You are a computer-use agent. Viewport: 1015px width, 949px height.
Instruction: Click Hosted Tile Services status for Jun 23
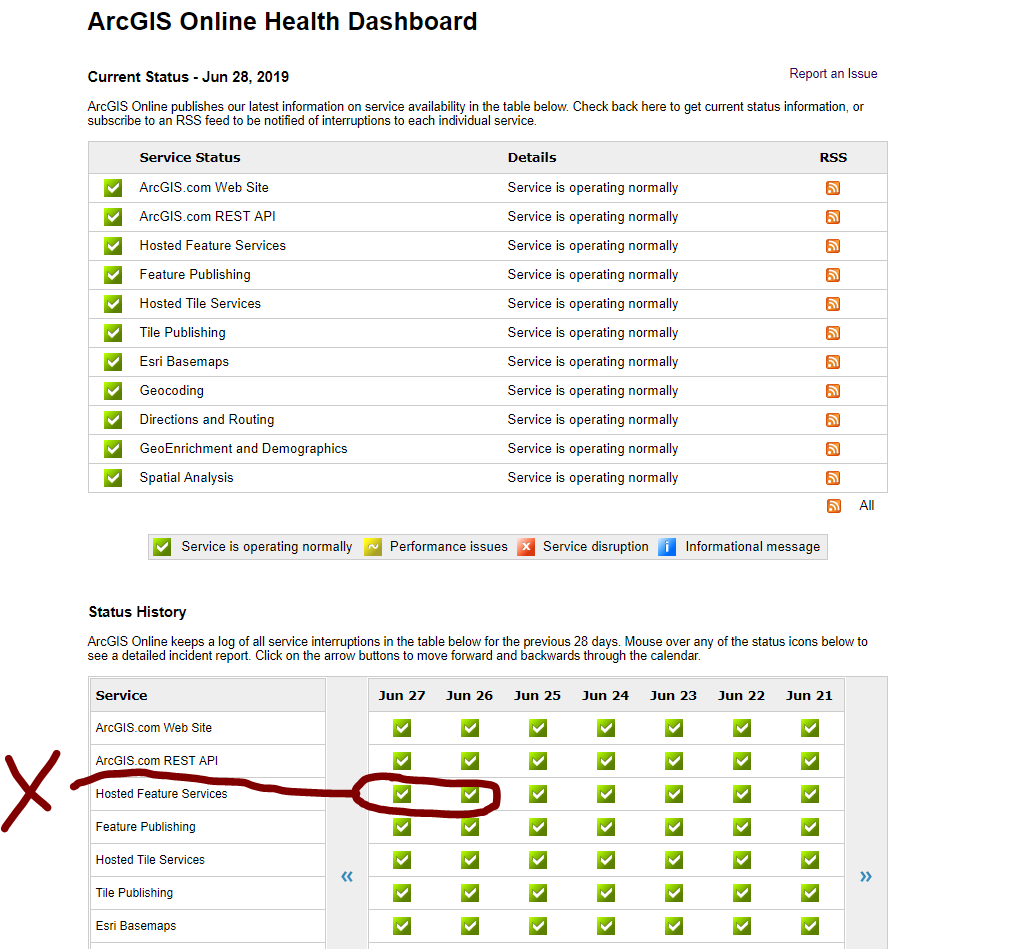pyautogui.click(x=674, y=860)
